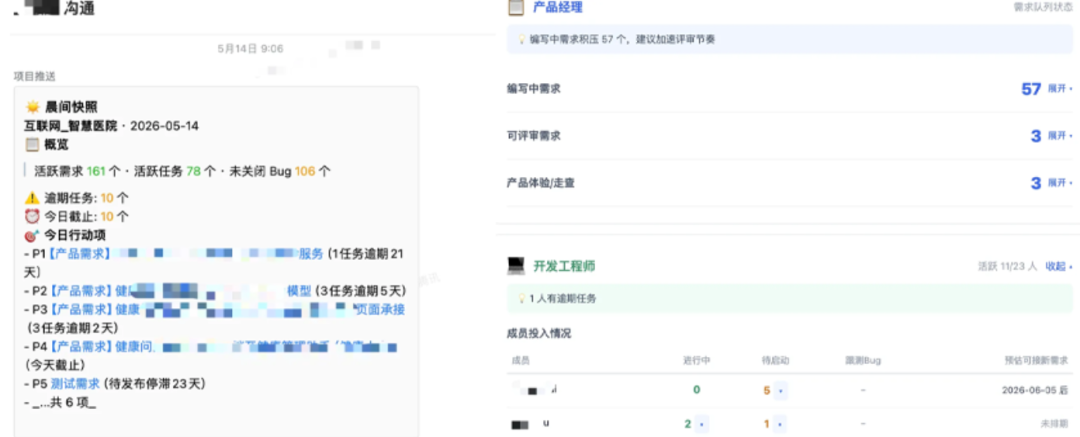Screen dimensions: 1080x437
Task: Click the 57 count for 编写中需求
Action: (1030, 89)
